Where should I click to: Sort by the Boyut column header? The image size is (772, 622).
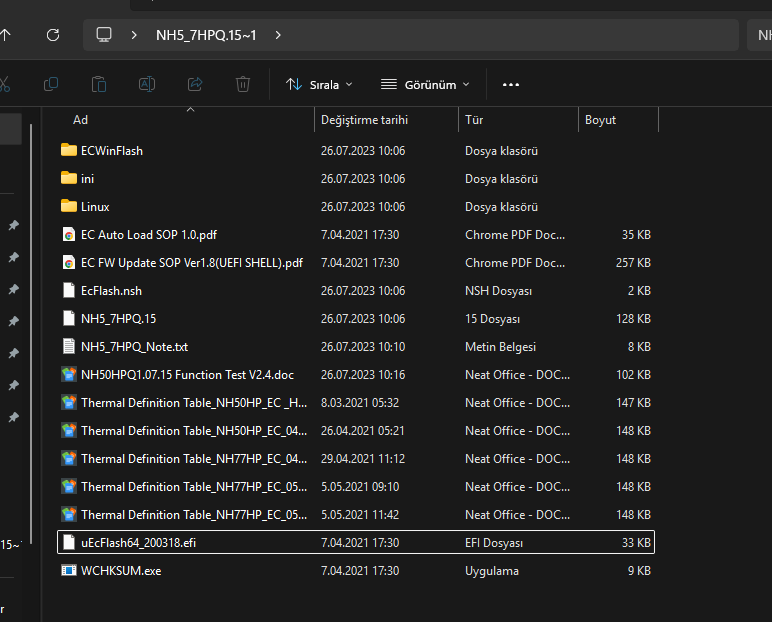tap(600, 120)
